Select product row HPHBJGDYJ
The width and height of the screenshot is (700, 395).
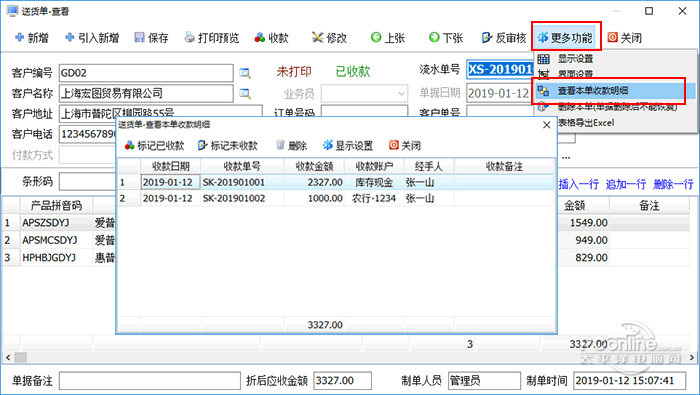(56, 258)
